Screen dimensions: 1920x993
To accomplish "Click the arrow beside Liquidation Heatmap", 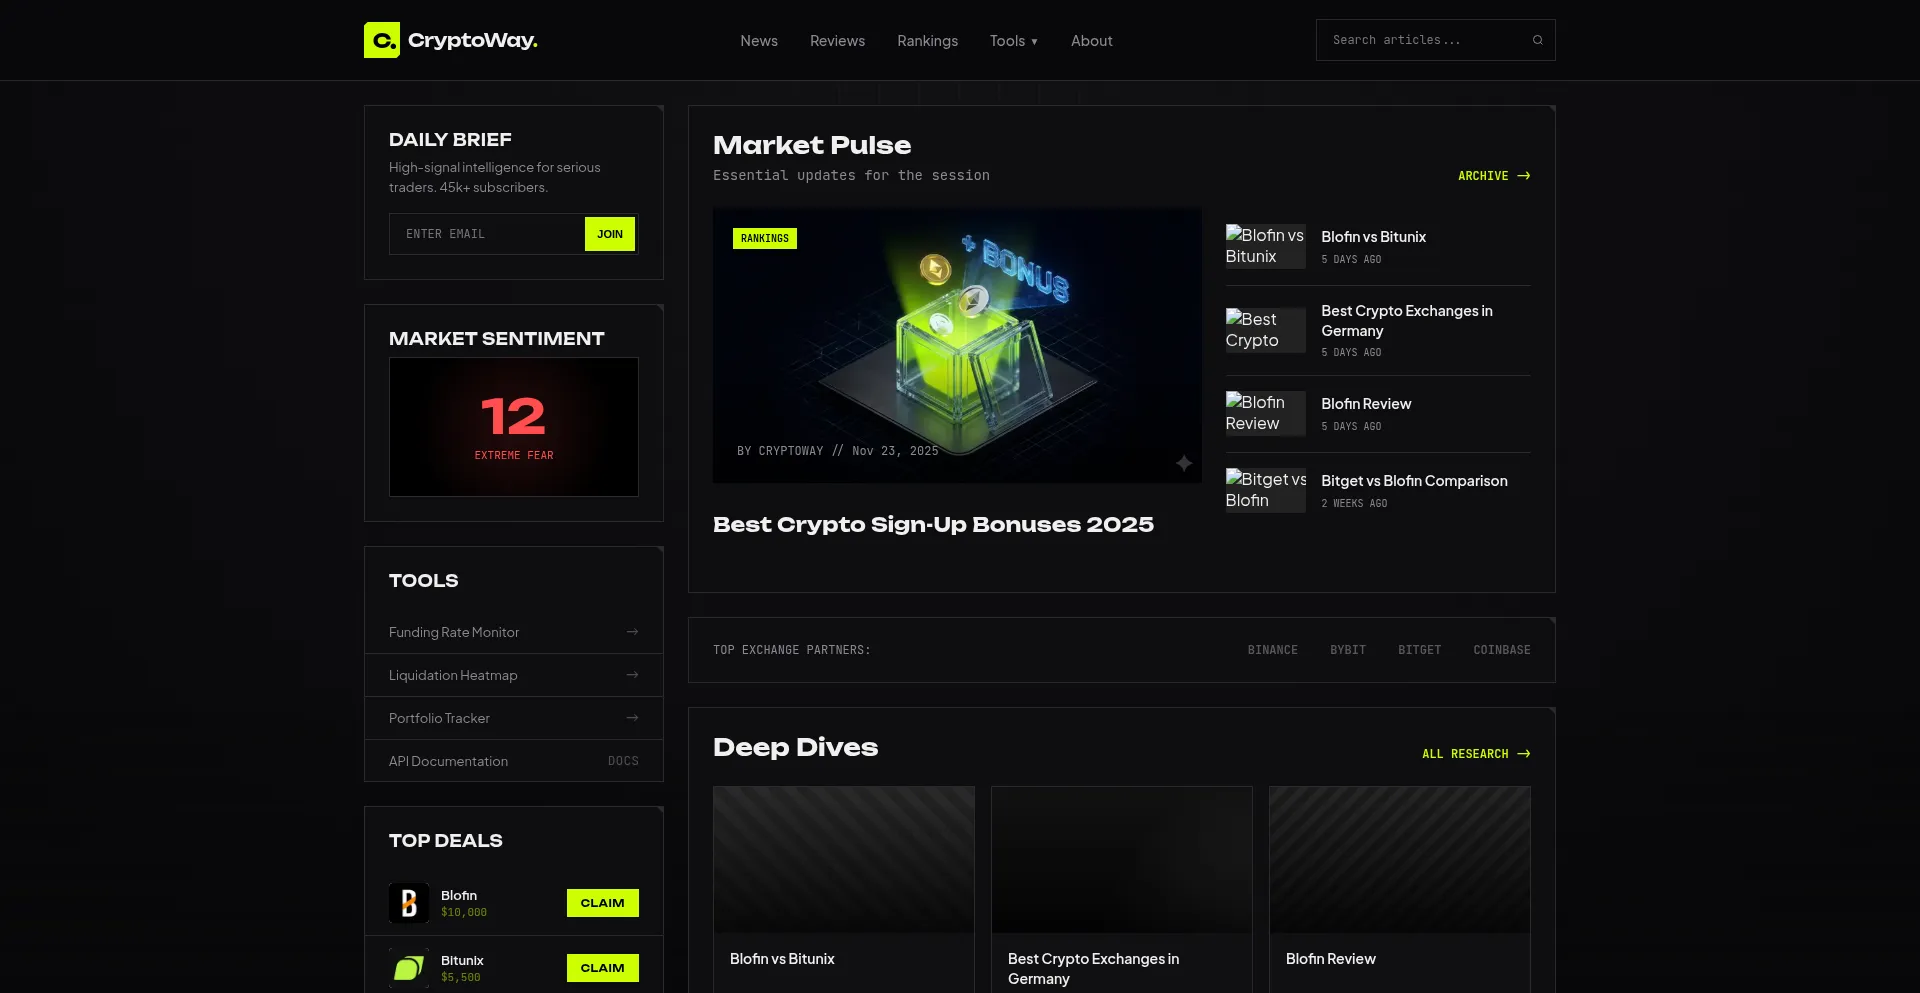I will coord(632,675).
